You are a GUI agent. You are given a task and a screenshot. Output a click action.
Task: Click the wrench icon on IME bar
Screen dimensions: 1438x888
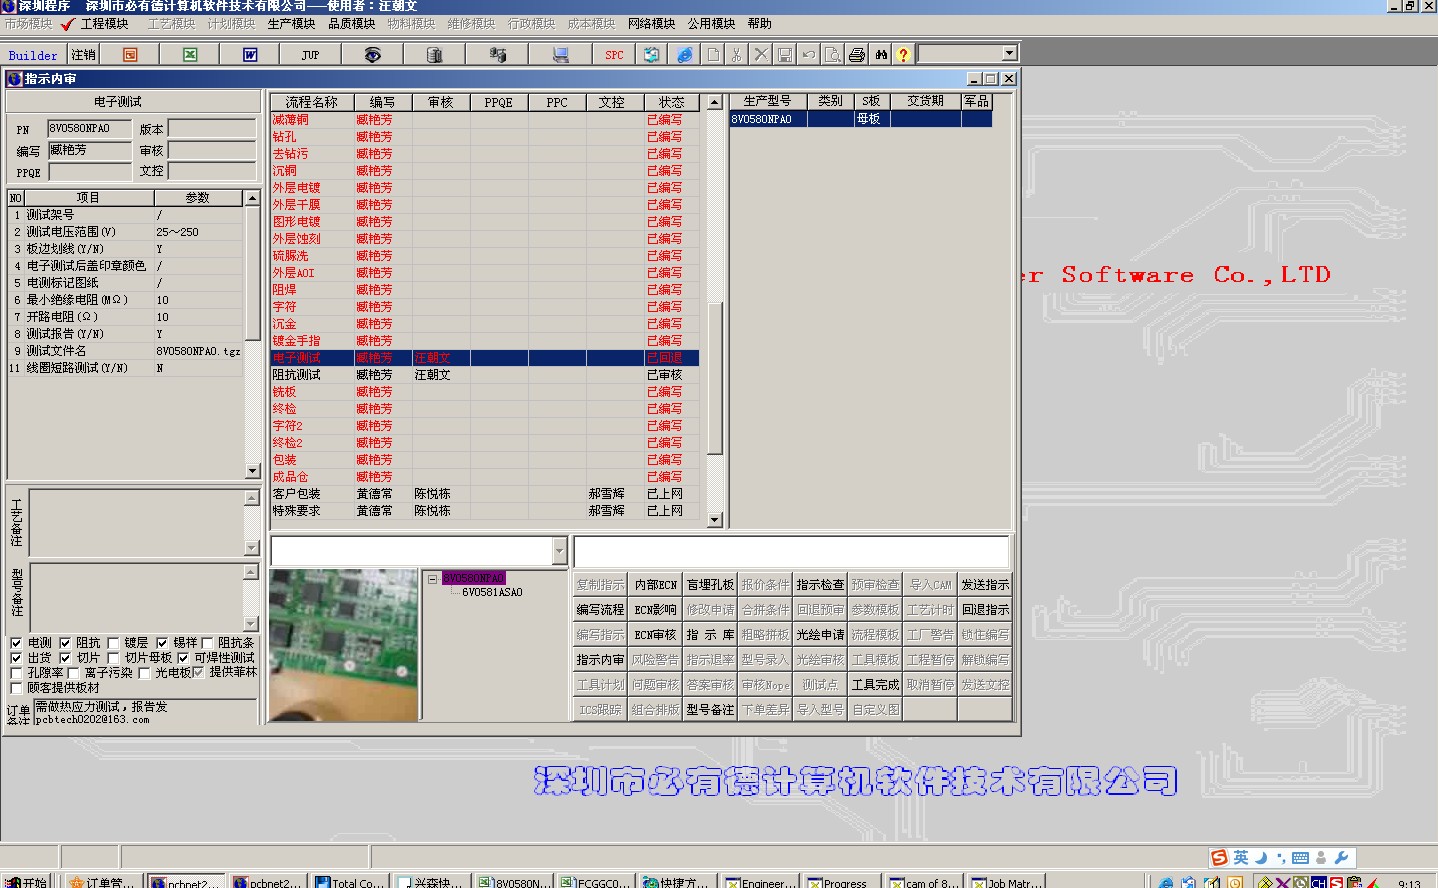(x=1341, y=857)
